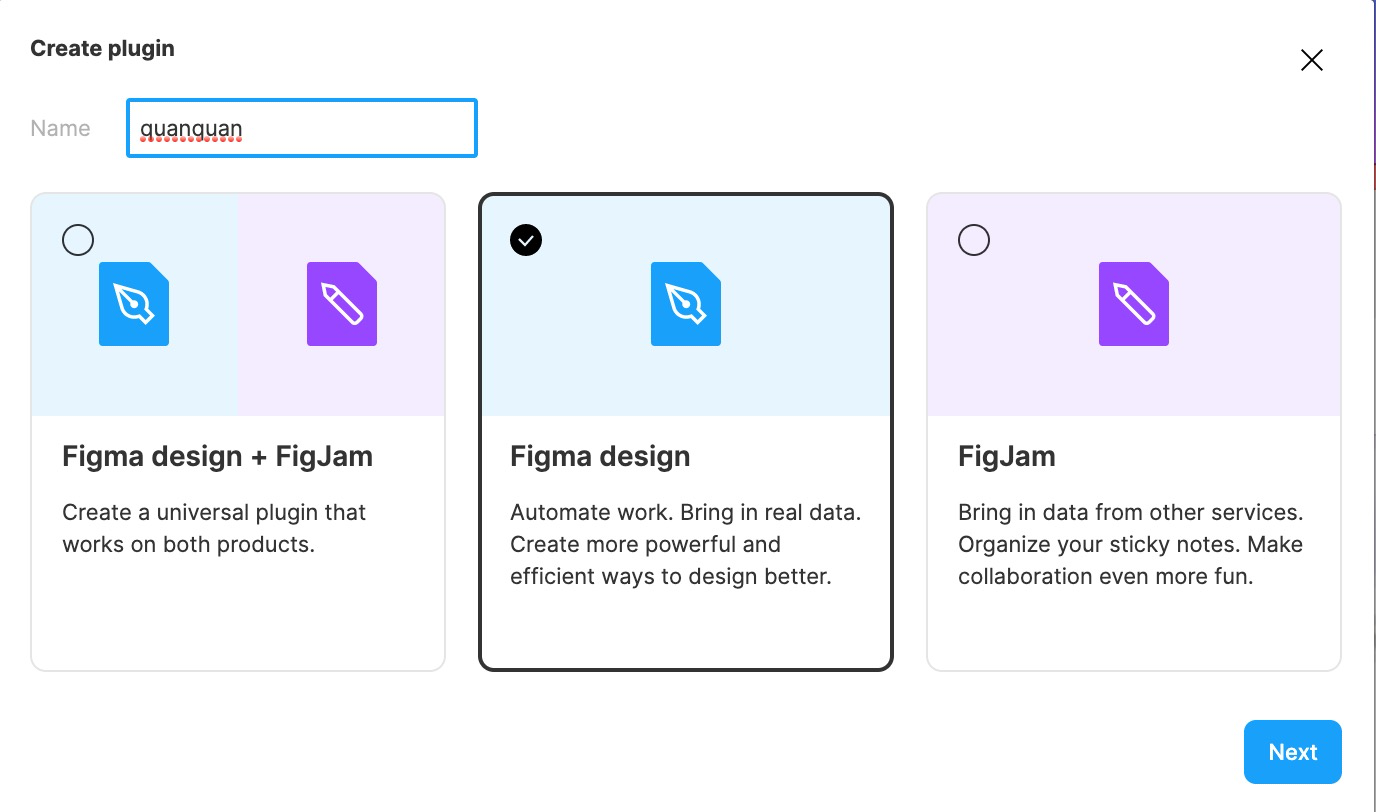
Task: Click the "Name" field label
Action: click(x=60, y=128)
